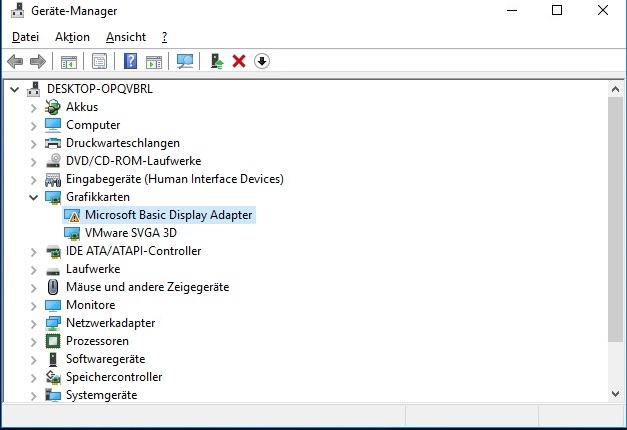627x430 pixels.
Task: Expand the Computer category
Action: point(34,126)
